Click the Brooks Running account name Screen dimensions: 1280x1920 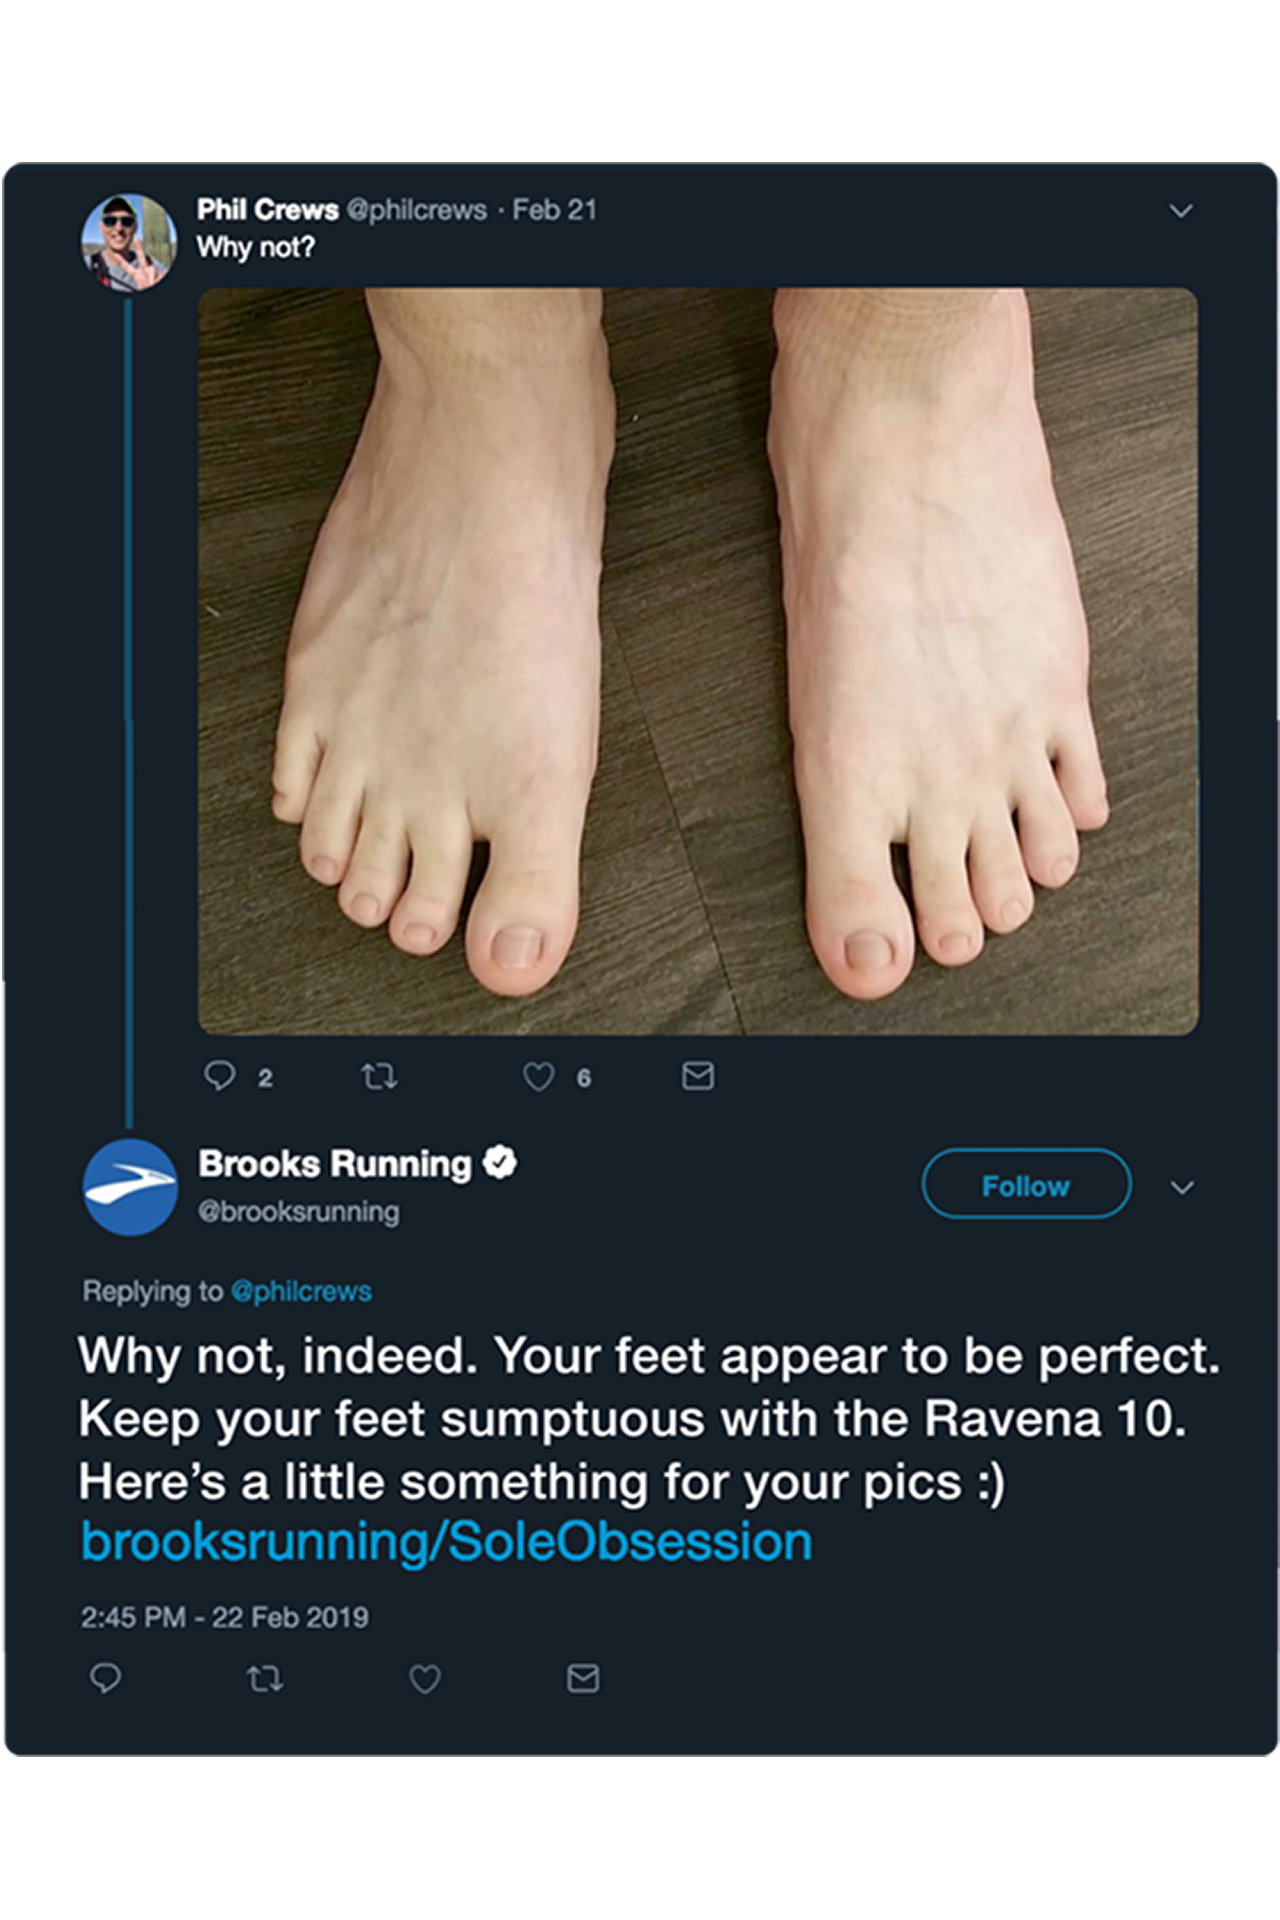click(334, 1164)
